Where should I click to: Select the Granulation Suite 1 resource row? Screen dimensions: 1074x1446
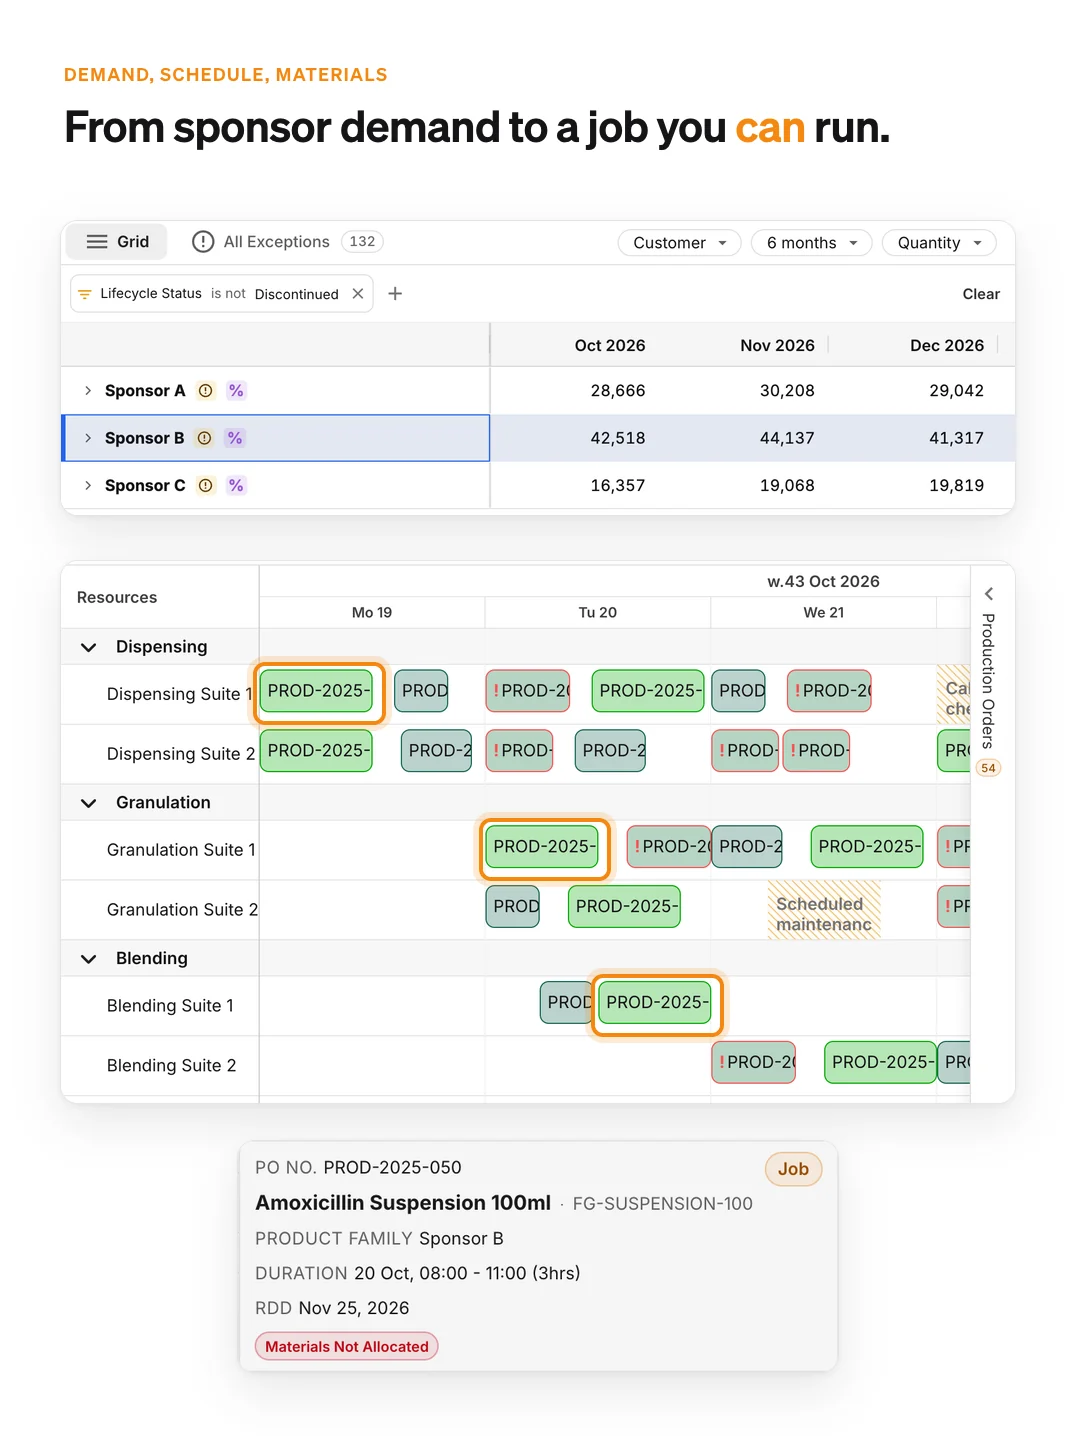click(x=160, y=850)
